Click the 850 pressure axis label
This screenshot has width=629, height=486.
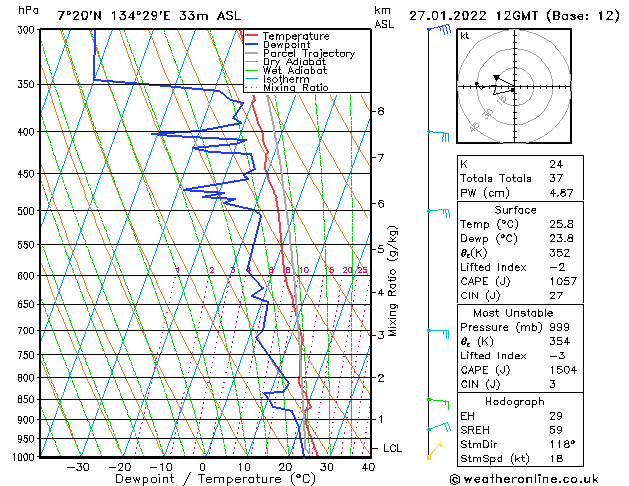(28, 399)
